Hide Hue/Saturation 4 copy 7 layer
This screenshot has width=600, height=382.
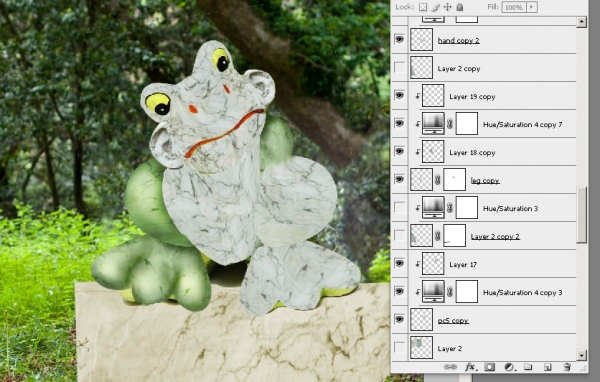click(x=399, y=123)
